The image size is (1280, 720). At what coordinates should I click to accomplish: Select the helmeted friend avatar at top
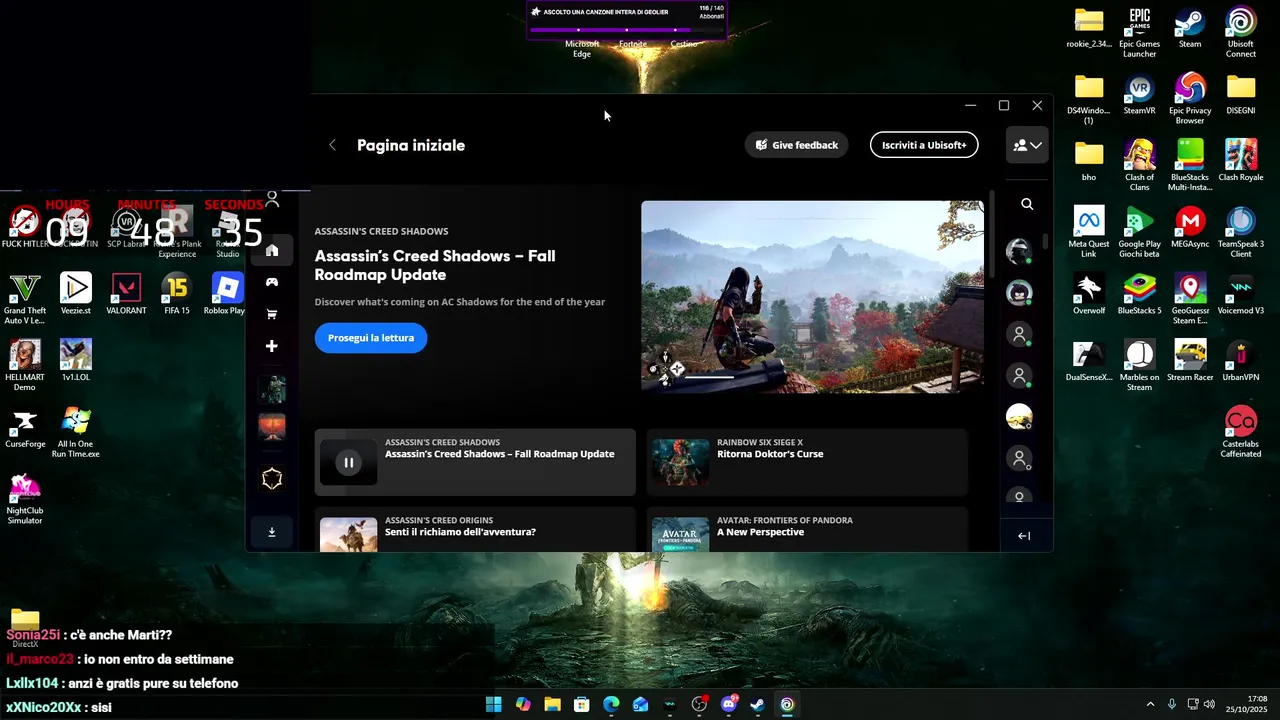tap(1019, 251)
